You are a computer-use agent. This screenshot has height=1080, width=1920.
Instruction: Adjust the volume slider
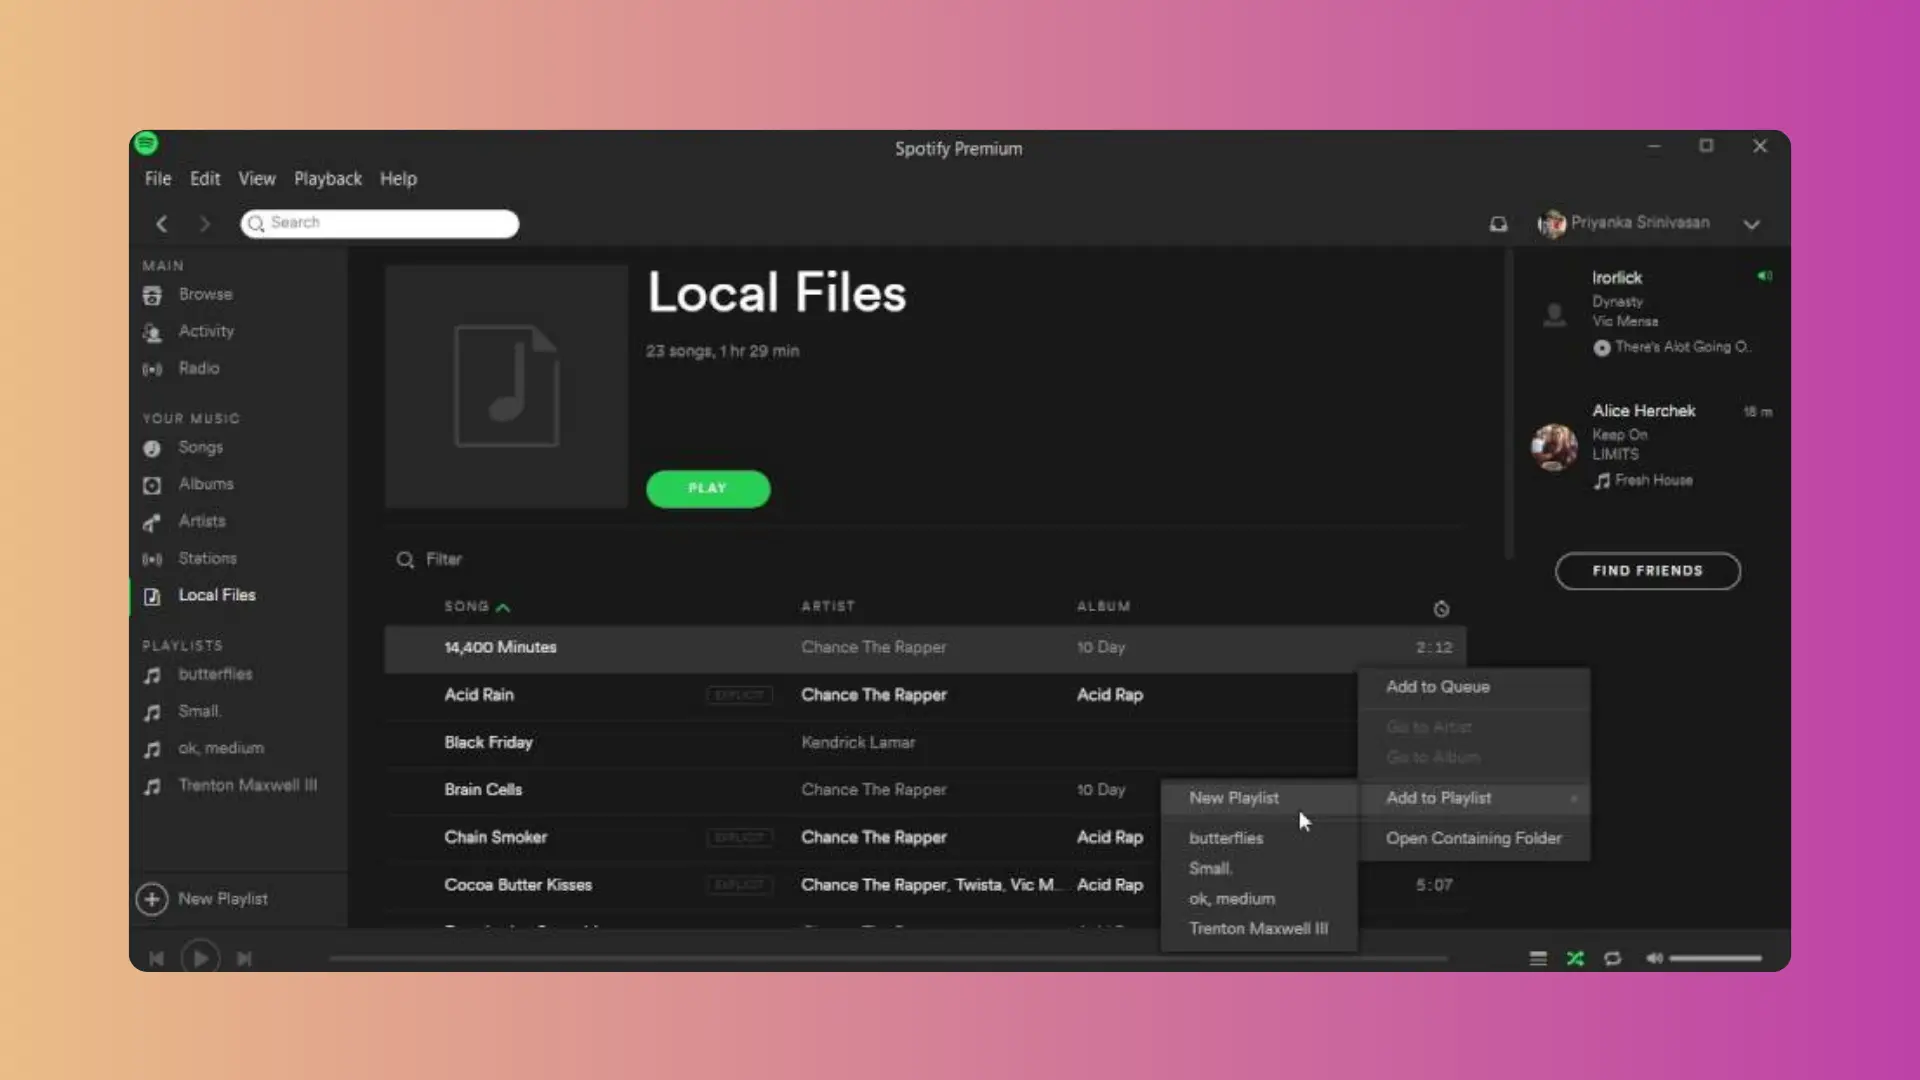click(1714, 958)
